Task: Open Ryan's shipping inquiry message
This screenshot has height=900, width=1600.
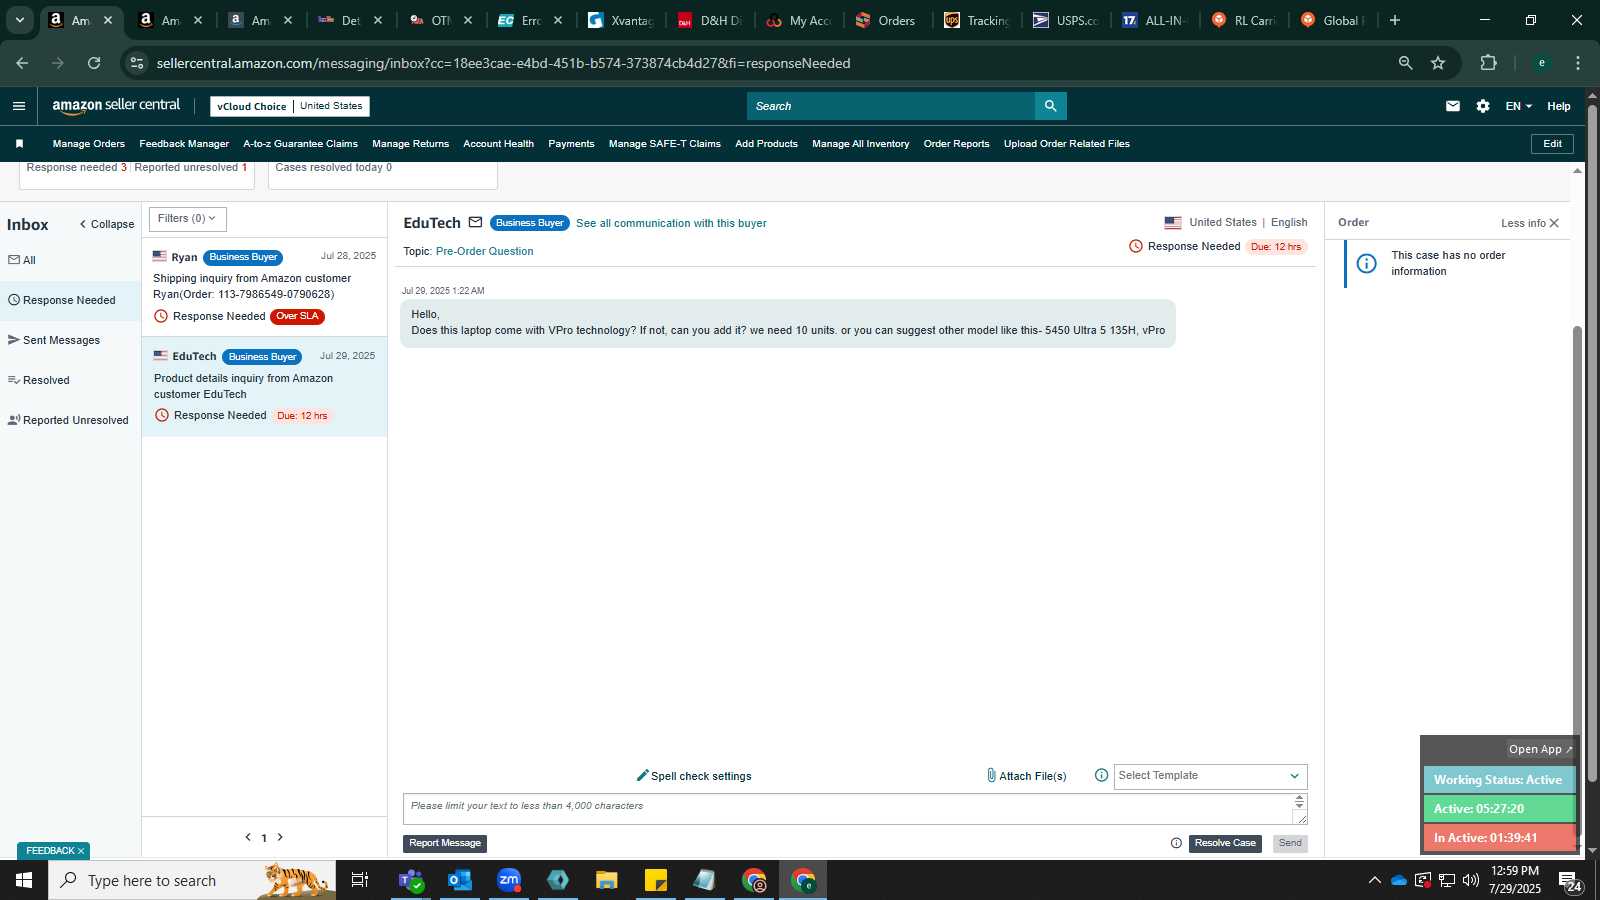Action: [264, 287]
